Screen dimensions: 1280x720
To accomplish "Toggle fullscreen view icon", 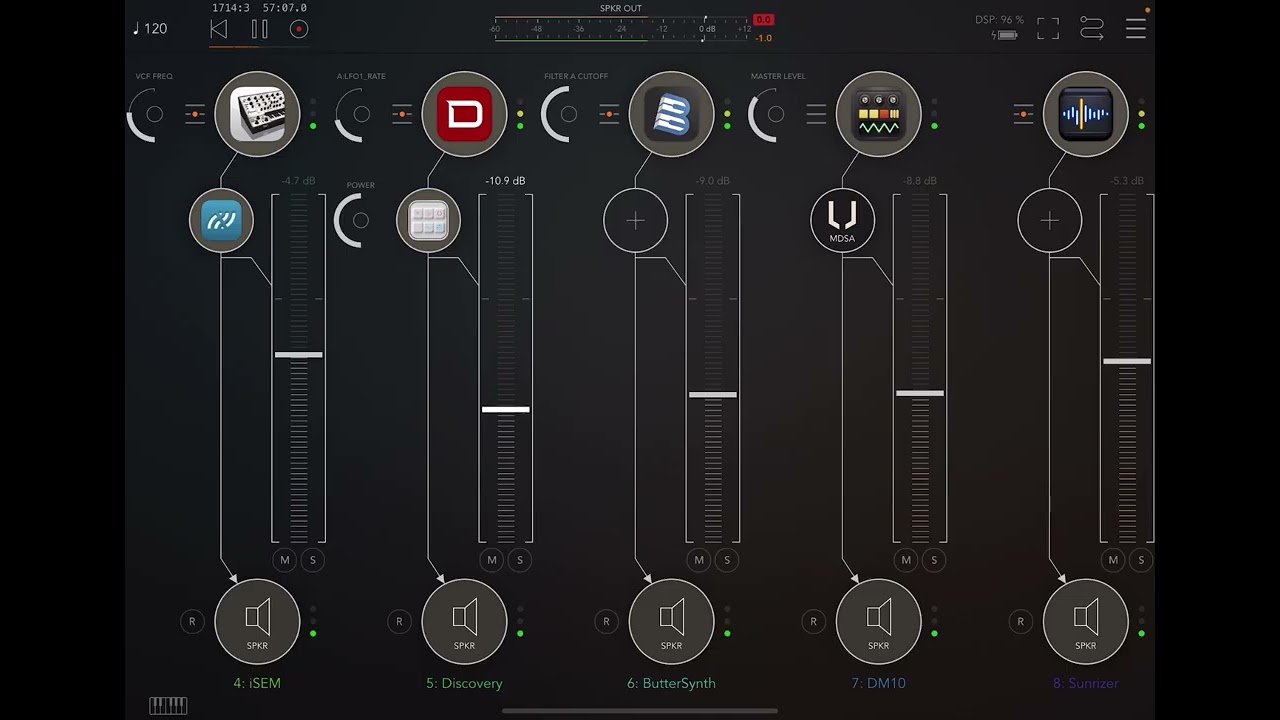I will [x=1048, y=29].
